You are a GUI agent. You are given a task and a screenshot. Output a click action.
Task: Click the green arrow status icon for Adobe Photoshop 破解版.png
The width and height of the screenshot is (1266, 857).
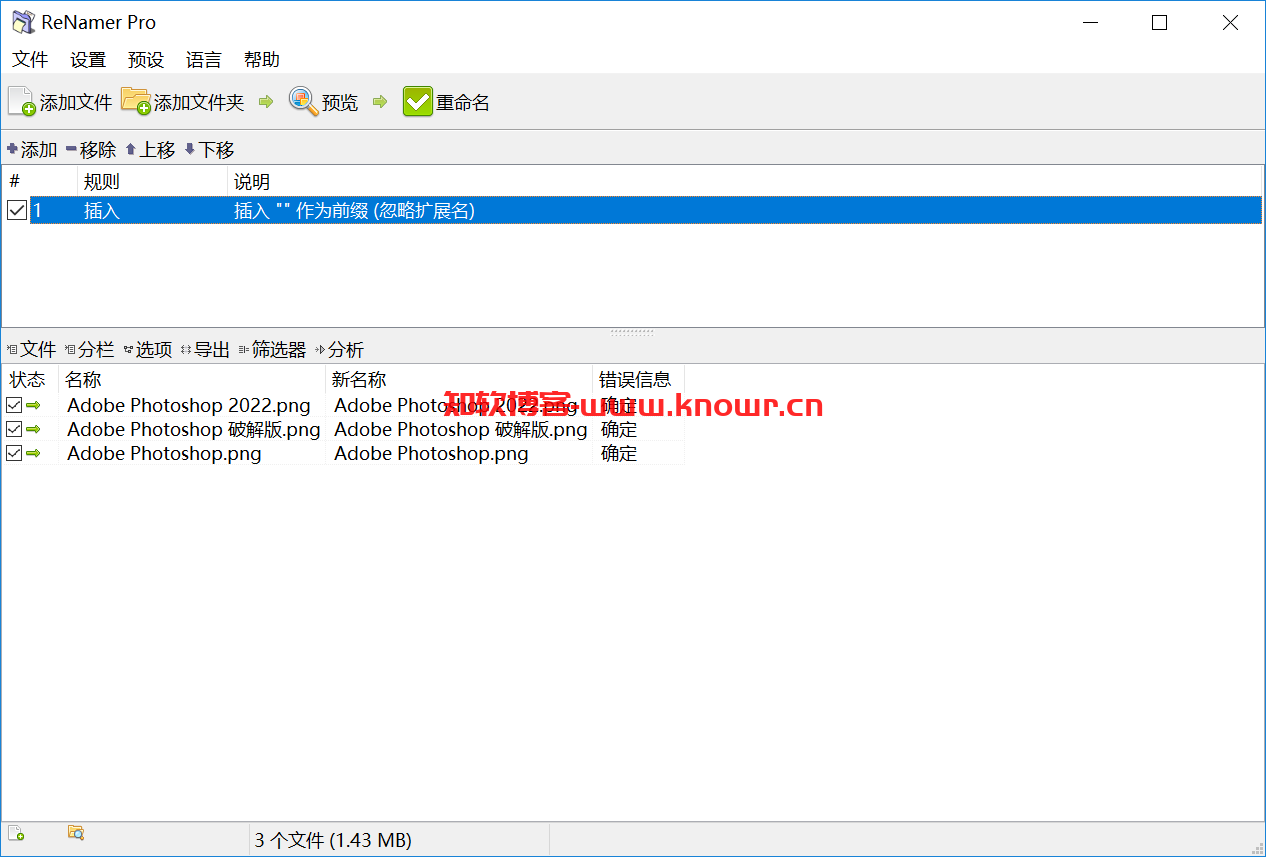[x=34, y=429]
